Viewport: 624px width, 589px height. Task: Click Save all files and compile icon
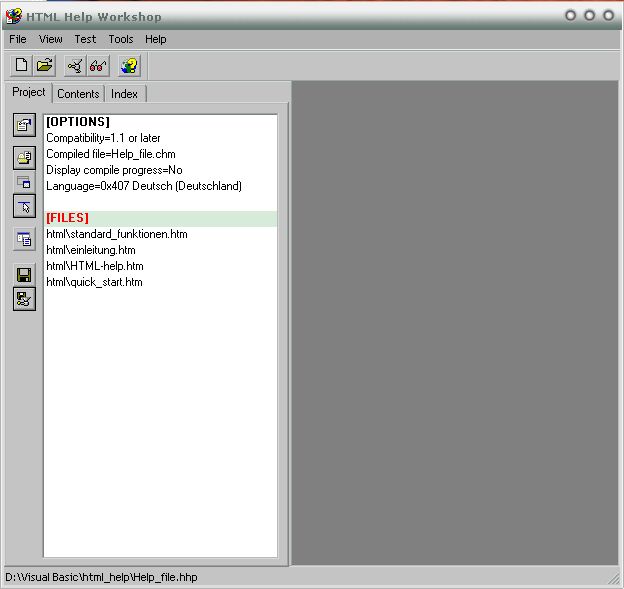pos(24,298)
